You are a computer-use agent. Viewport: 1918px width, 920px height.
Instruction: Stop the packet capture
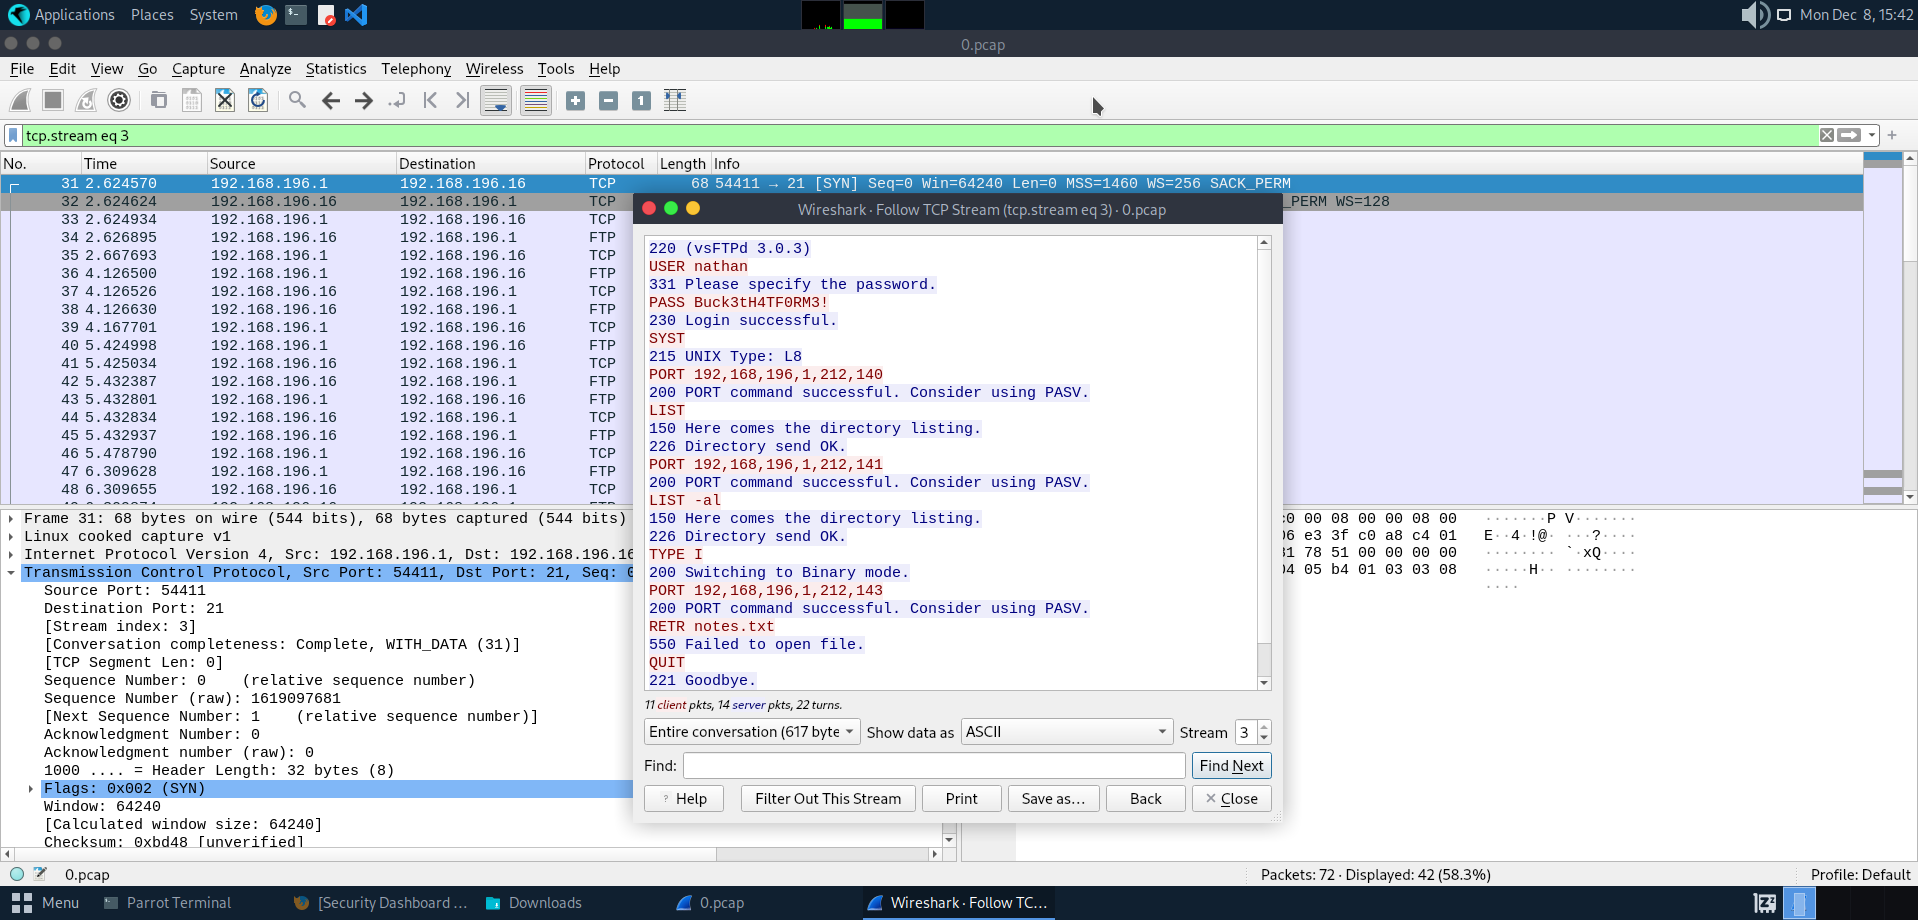click(52, 100)
